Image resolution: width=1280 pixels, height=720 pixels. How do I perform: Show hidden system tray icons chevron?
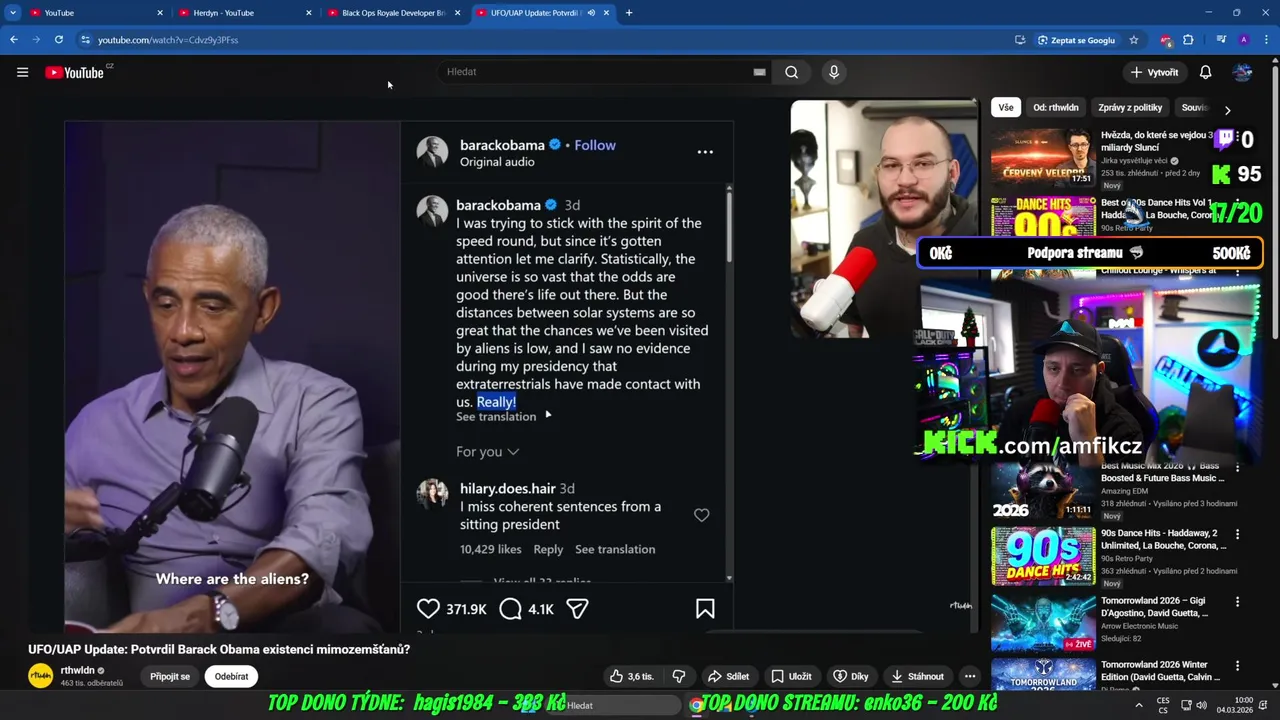click(1138, 705)
